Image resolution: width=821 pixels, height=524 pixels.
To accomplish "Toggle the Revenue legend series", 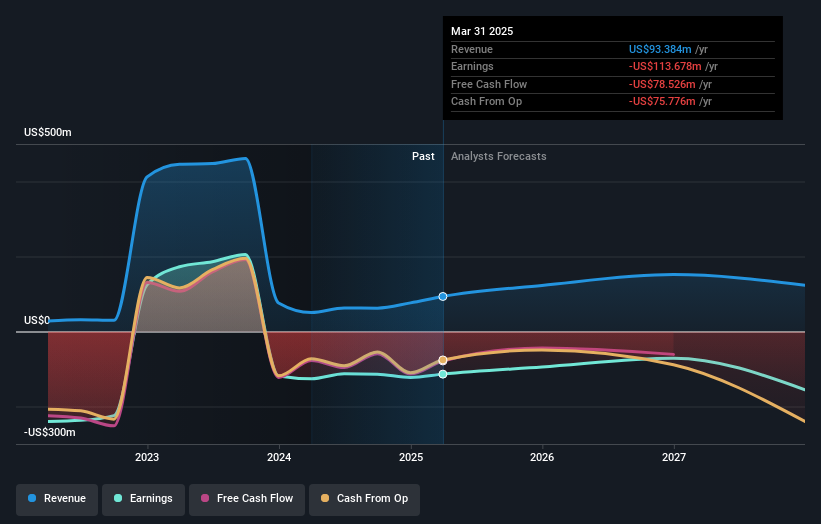I will tap(57, 499).
